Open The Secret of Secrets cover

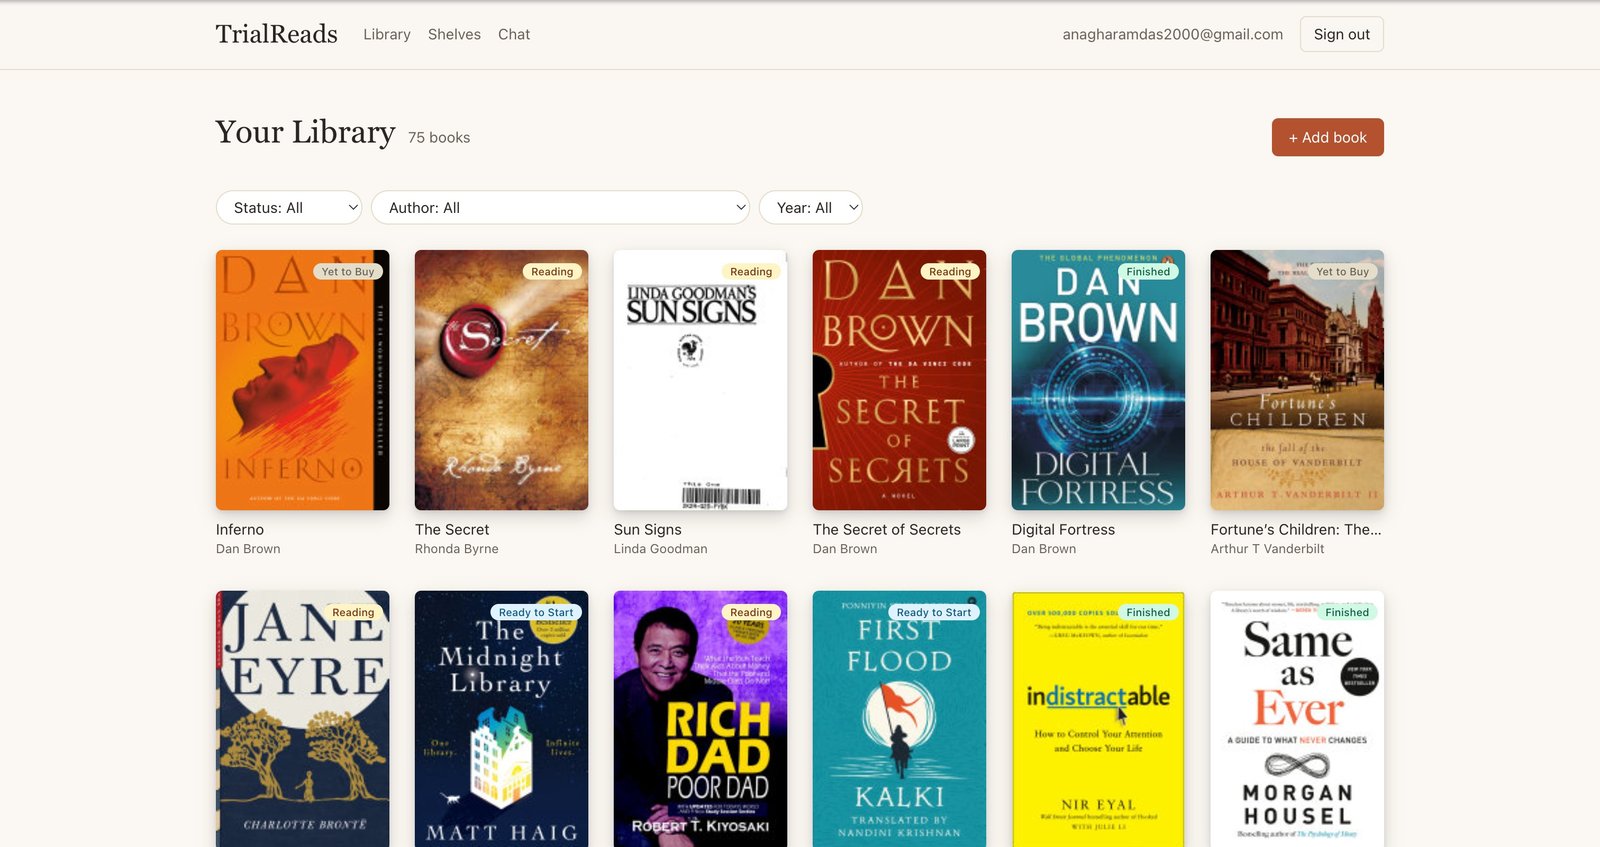coord(899,380)
